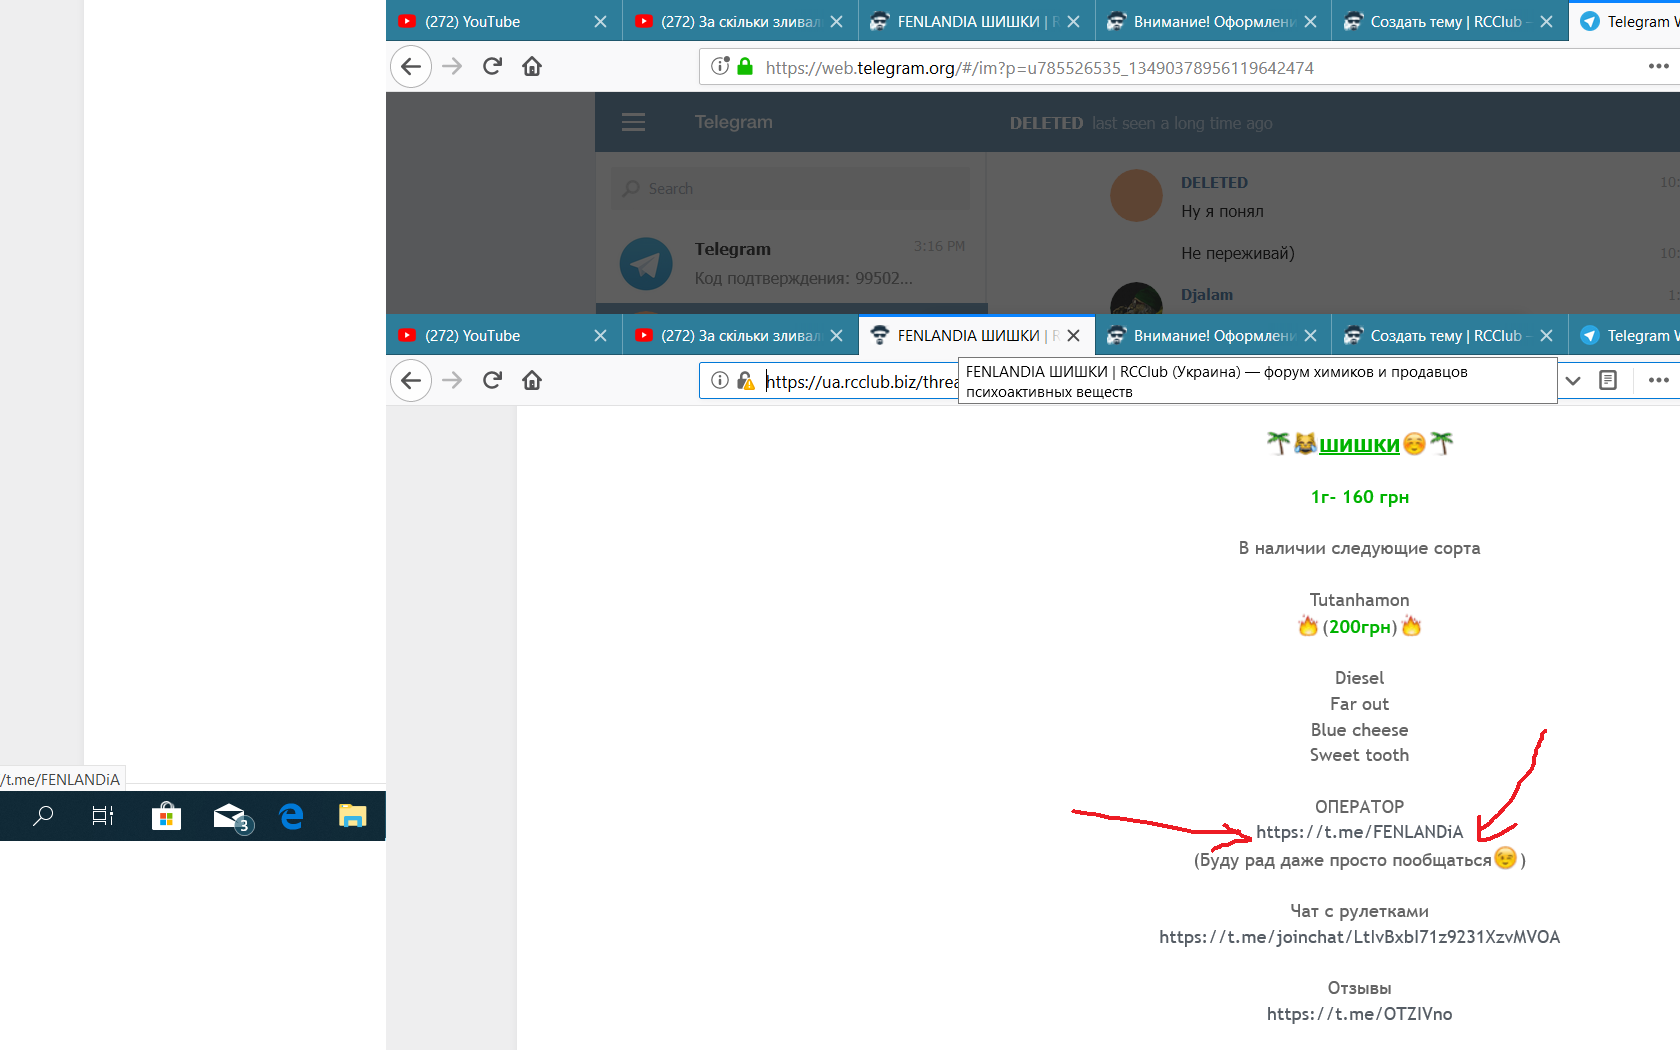Select the Telegram tab in the Telegram window
This screenshot has height=1050, width=1680.
[x=1625, y=21]
